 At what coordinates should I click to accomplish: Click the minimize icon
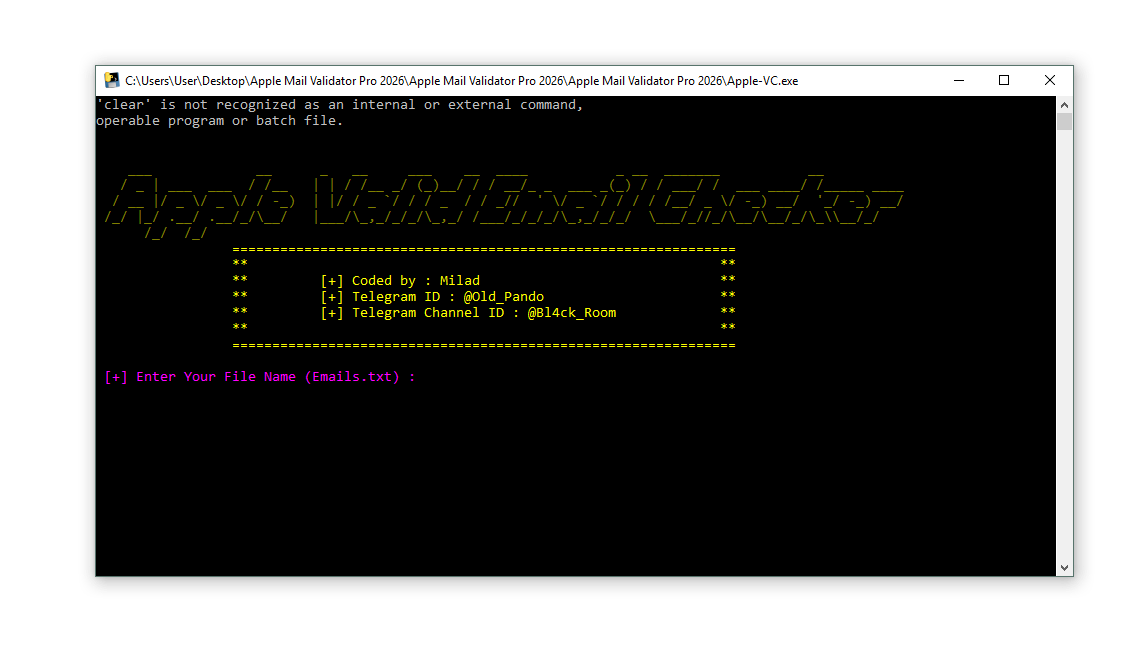point(958,80)
